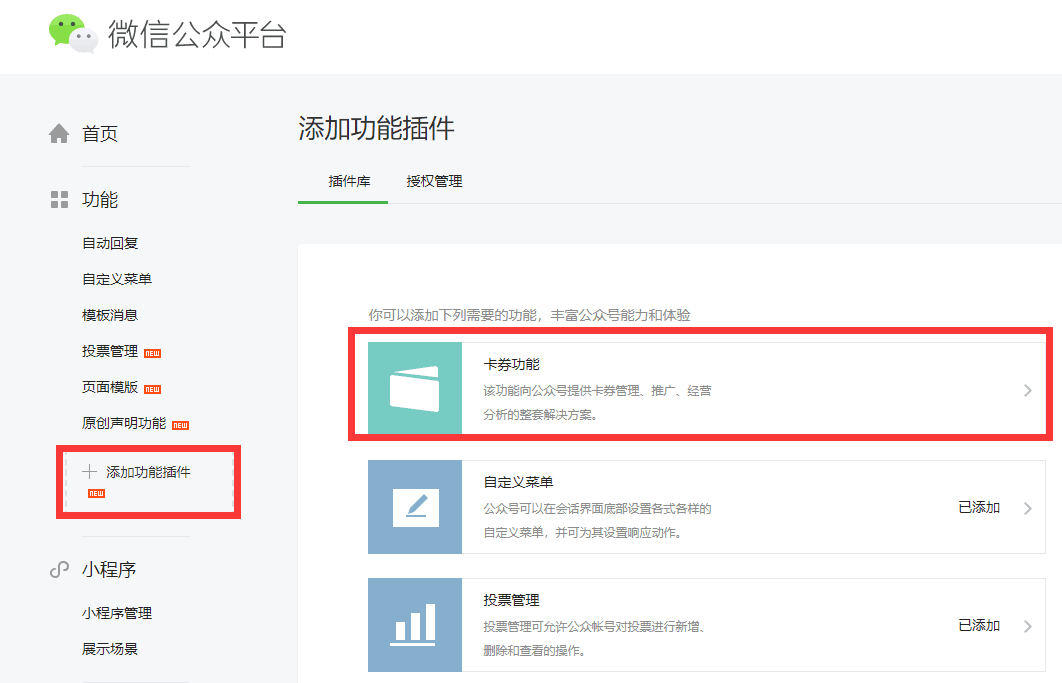Click the WeChat logo icon

73,33
